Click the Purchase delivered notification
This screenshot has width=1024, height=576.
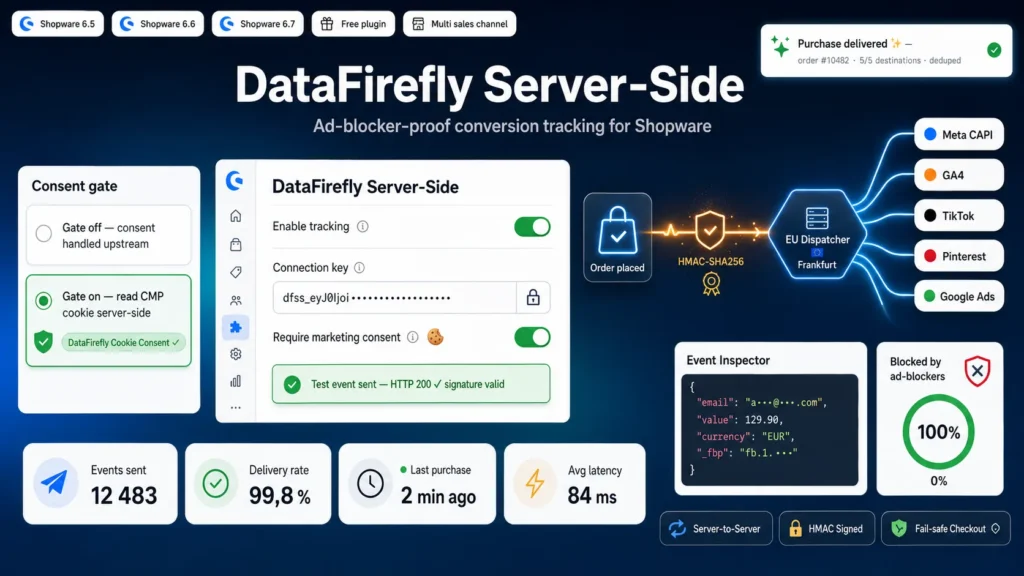tap(886, 51)
